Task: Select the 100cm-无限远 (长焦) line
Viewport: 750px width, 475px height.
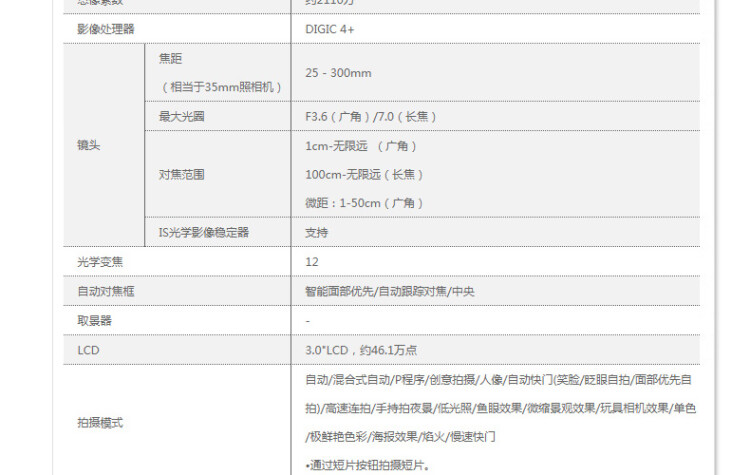Action: [364, 175]
